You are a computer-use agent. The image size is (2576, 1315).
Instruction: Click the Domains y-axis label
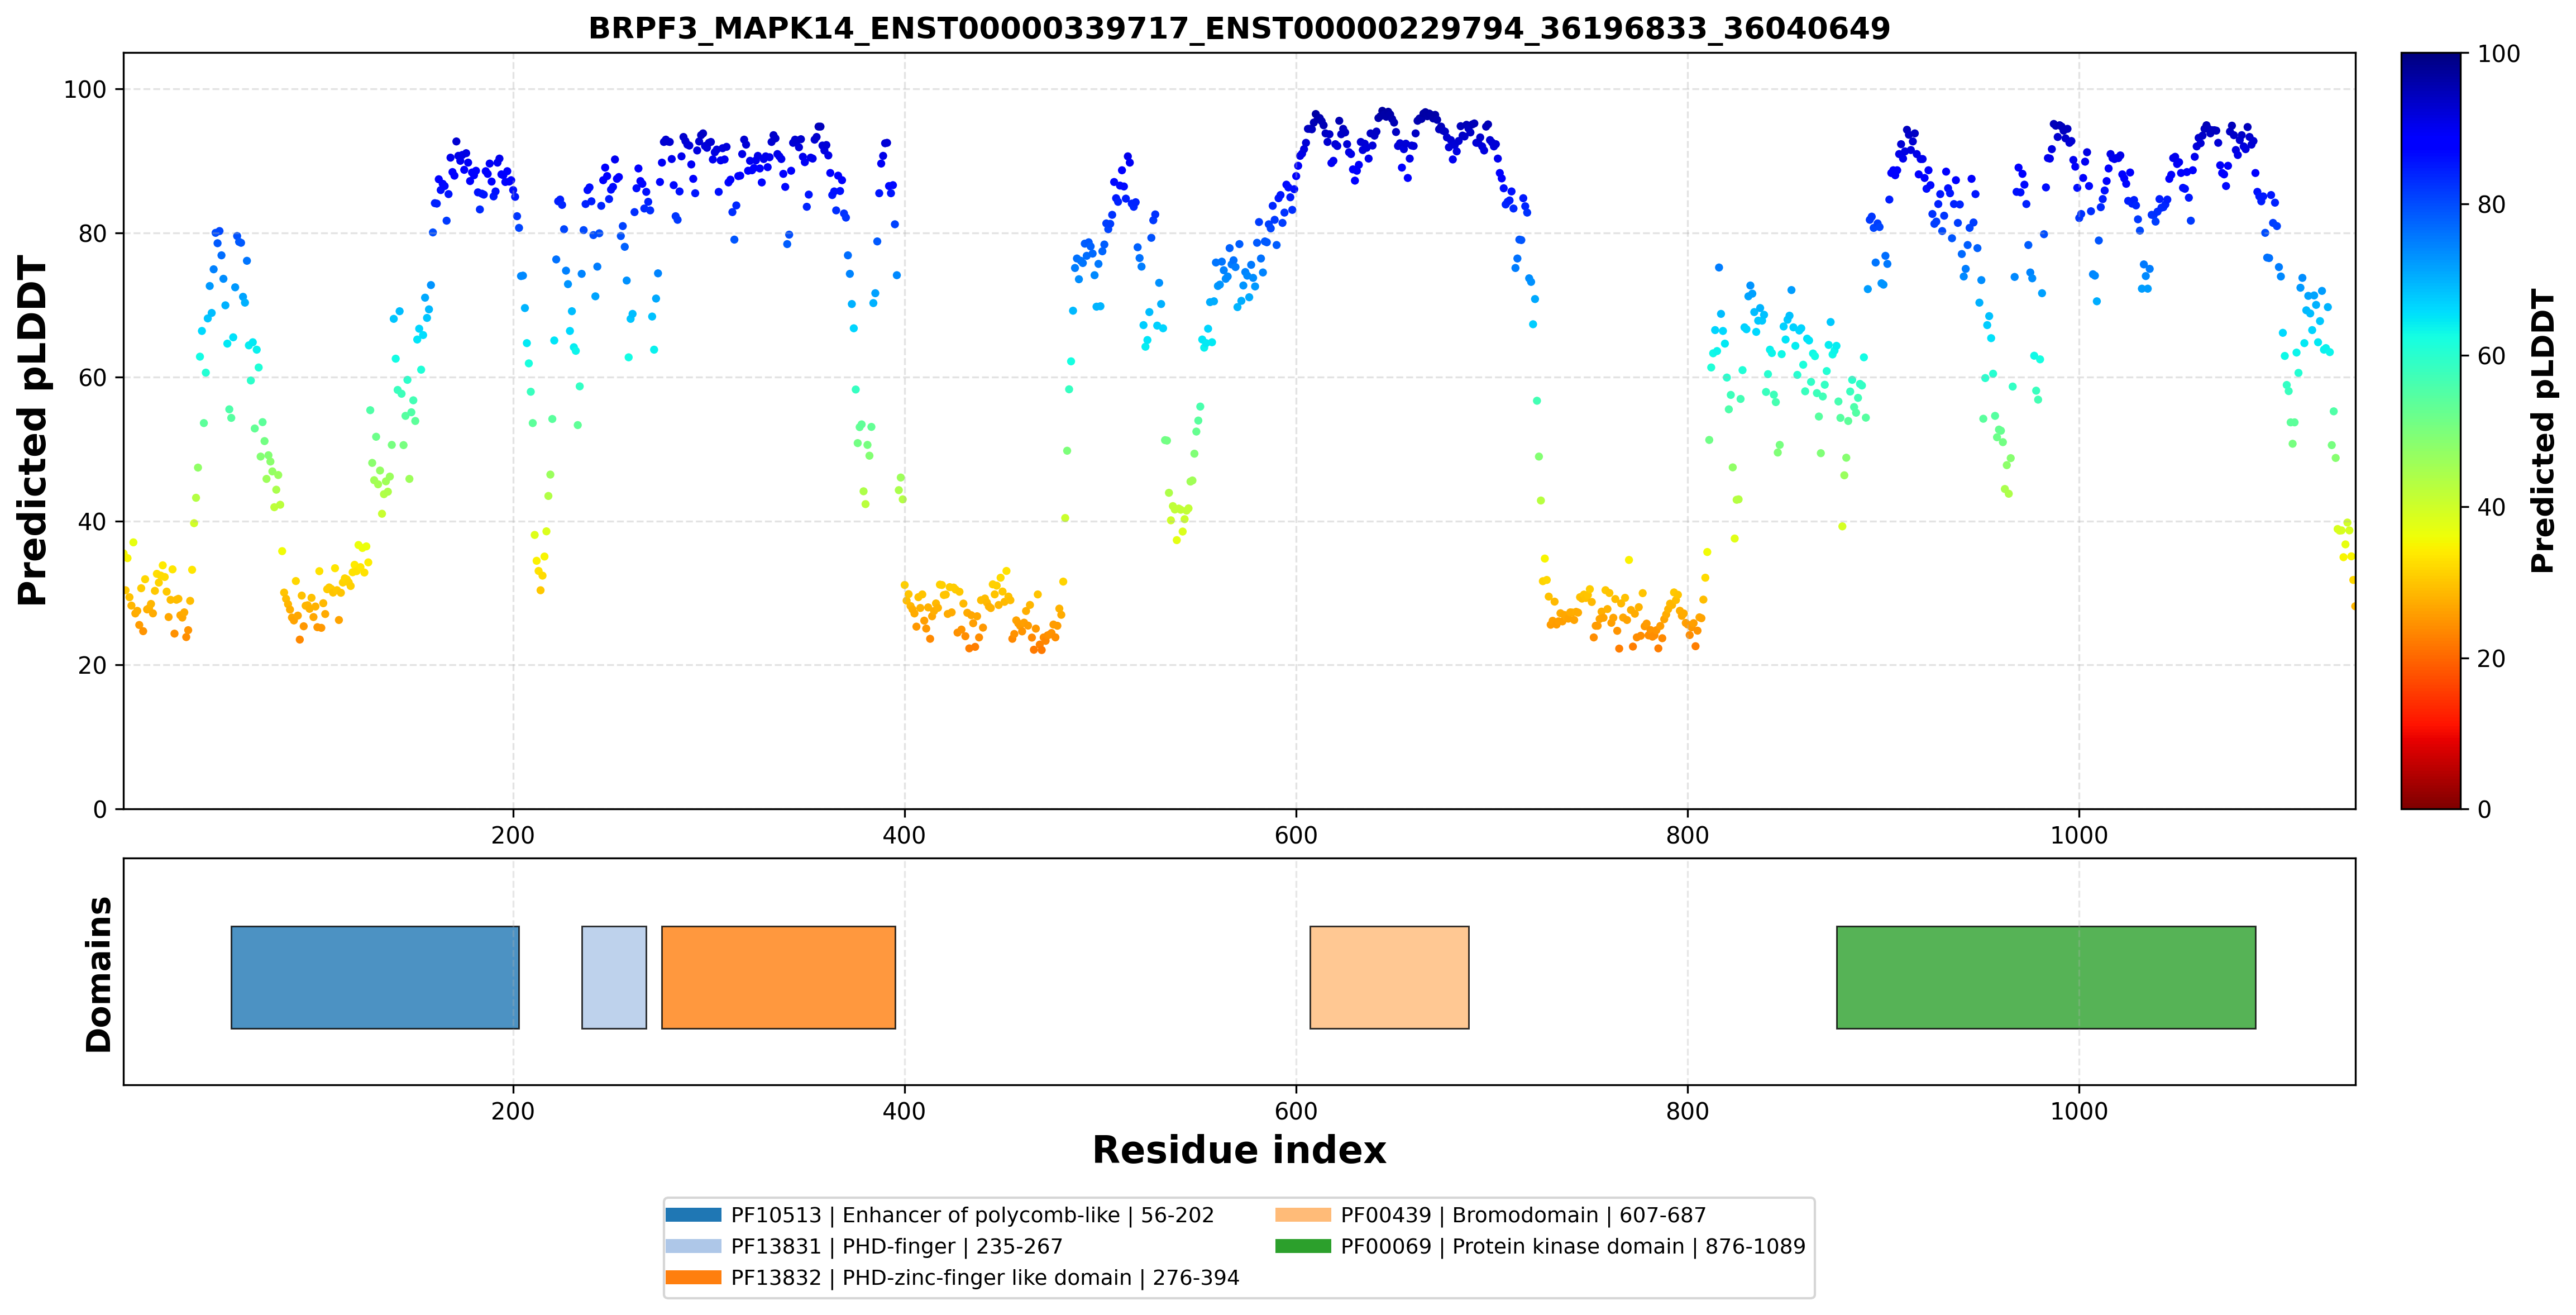[x=99, y=974]
